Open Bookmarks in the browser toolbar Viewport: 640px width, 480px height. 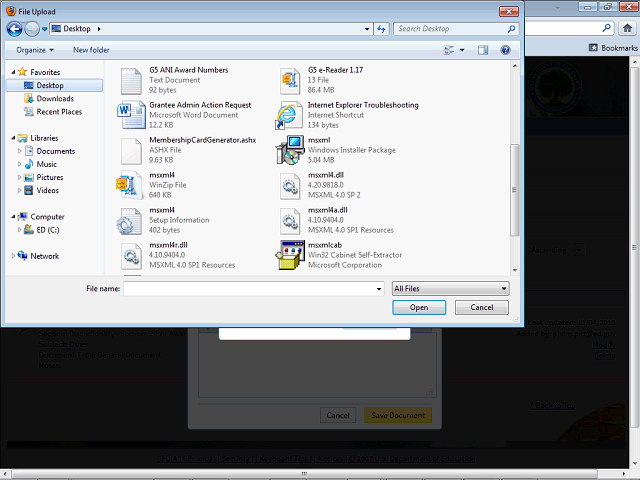pos(613,48)
